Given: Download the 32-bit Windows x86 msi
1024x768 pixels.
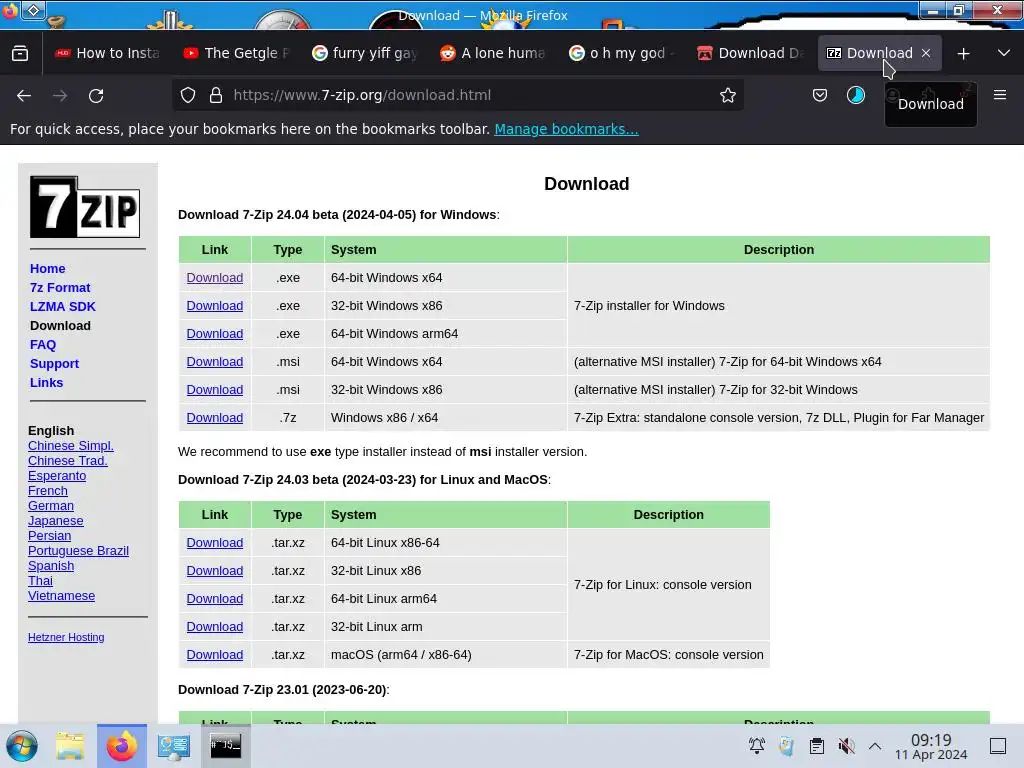Looking at the screenshot, I should [x=215, y=390].
